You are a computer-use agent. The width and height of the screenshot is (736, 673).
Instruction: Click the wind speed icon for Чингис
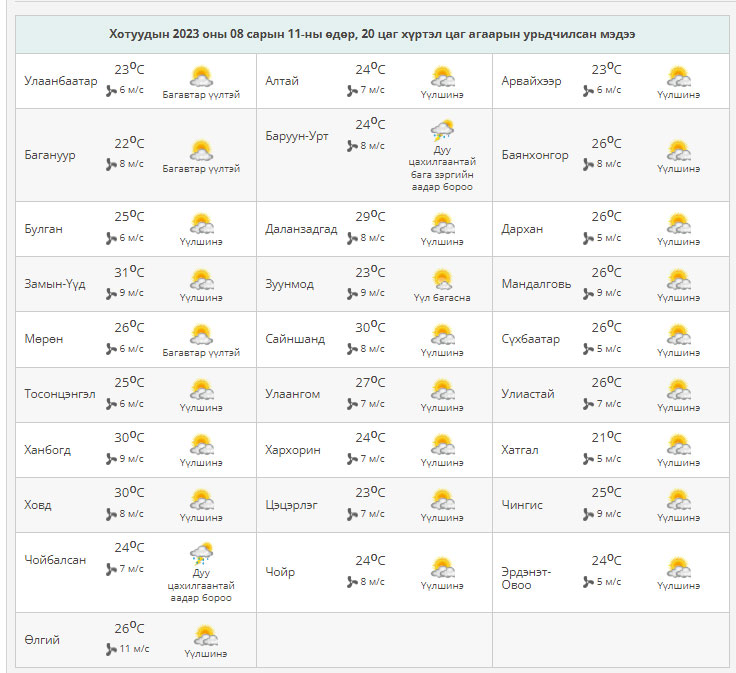point(588,514)
